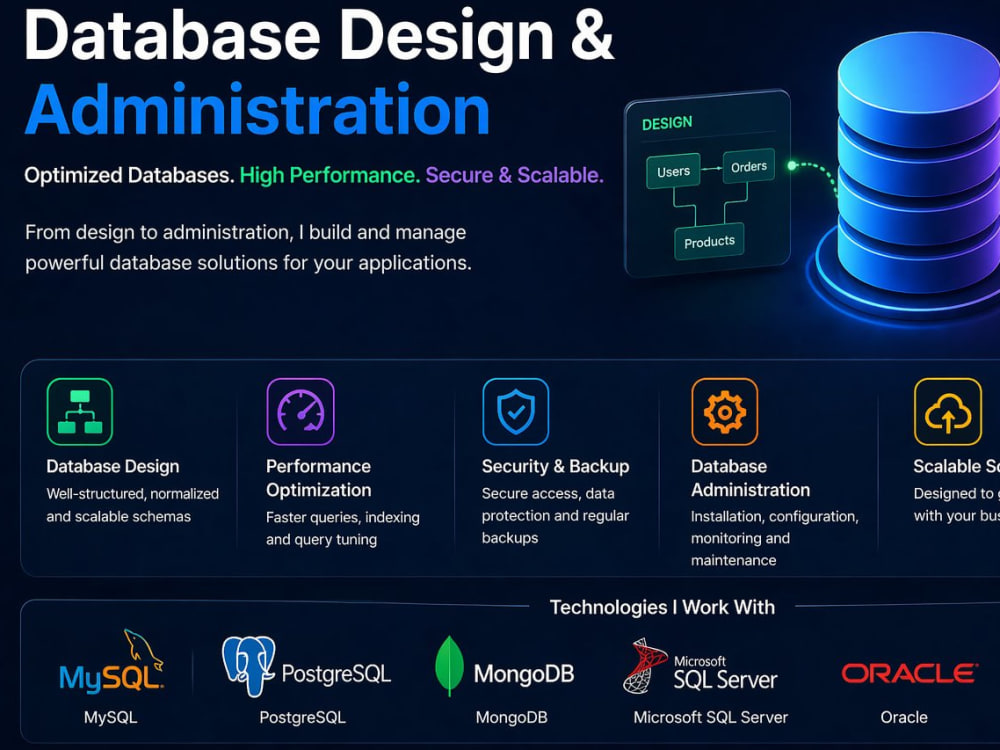
Task: Click the Products box in the design diagram
Action: 709,242
